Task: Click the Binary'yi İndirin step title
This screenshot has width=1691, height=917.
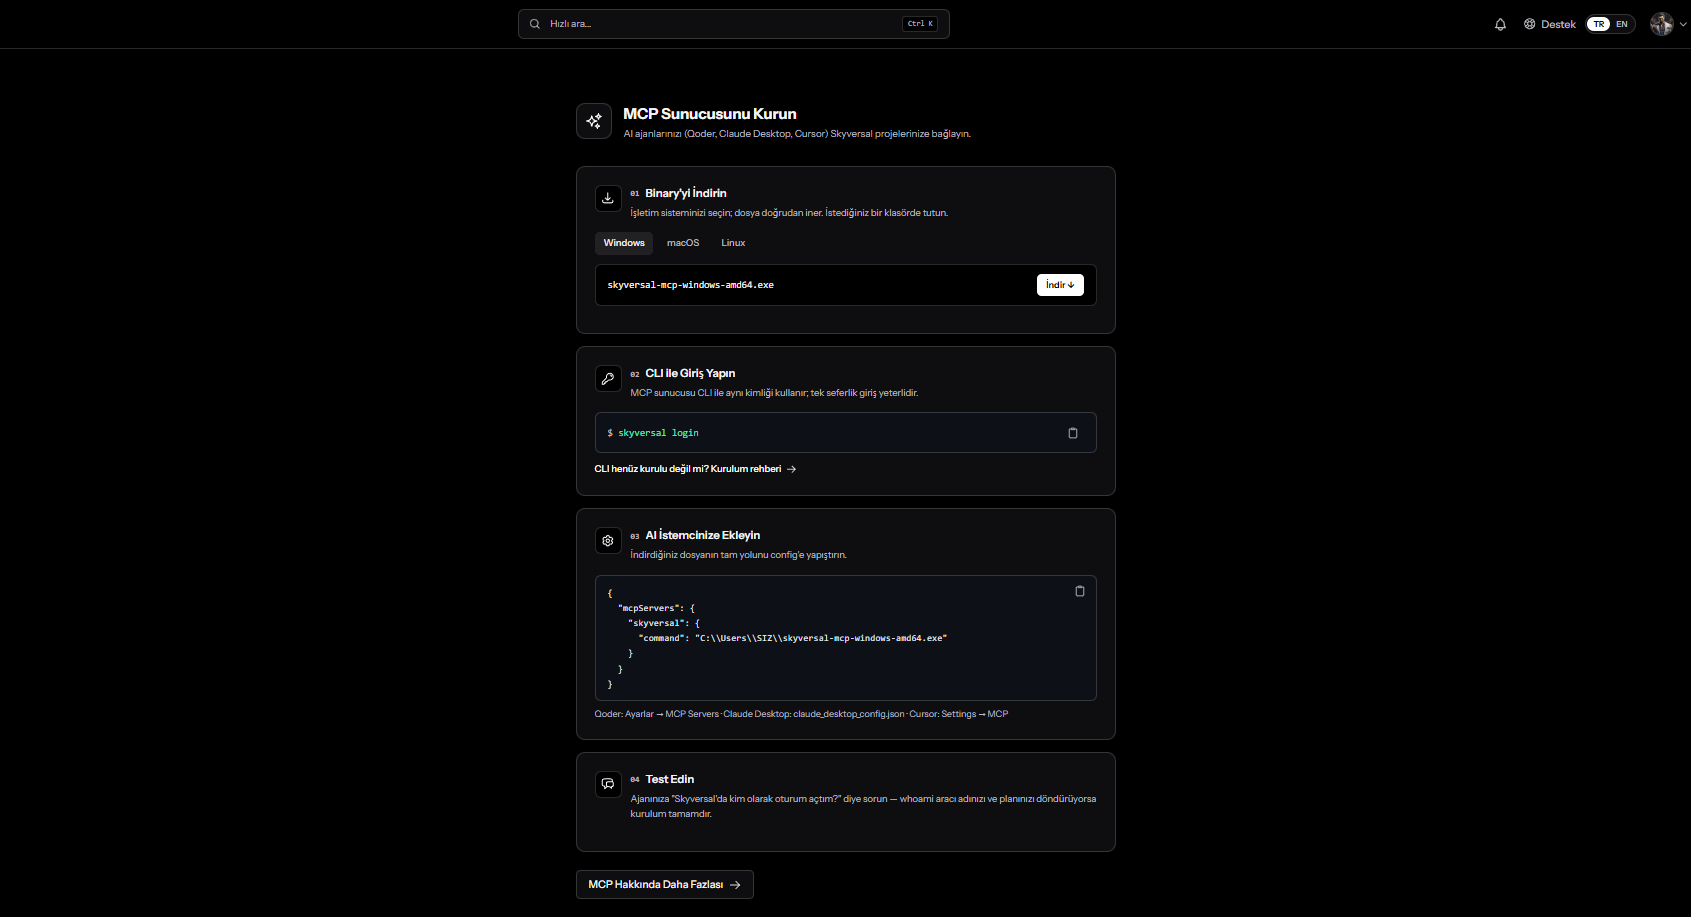Action: point(686,193)
